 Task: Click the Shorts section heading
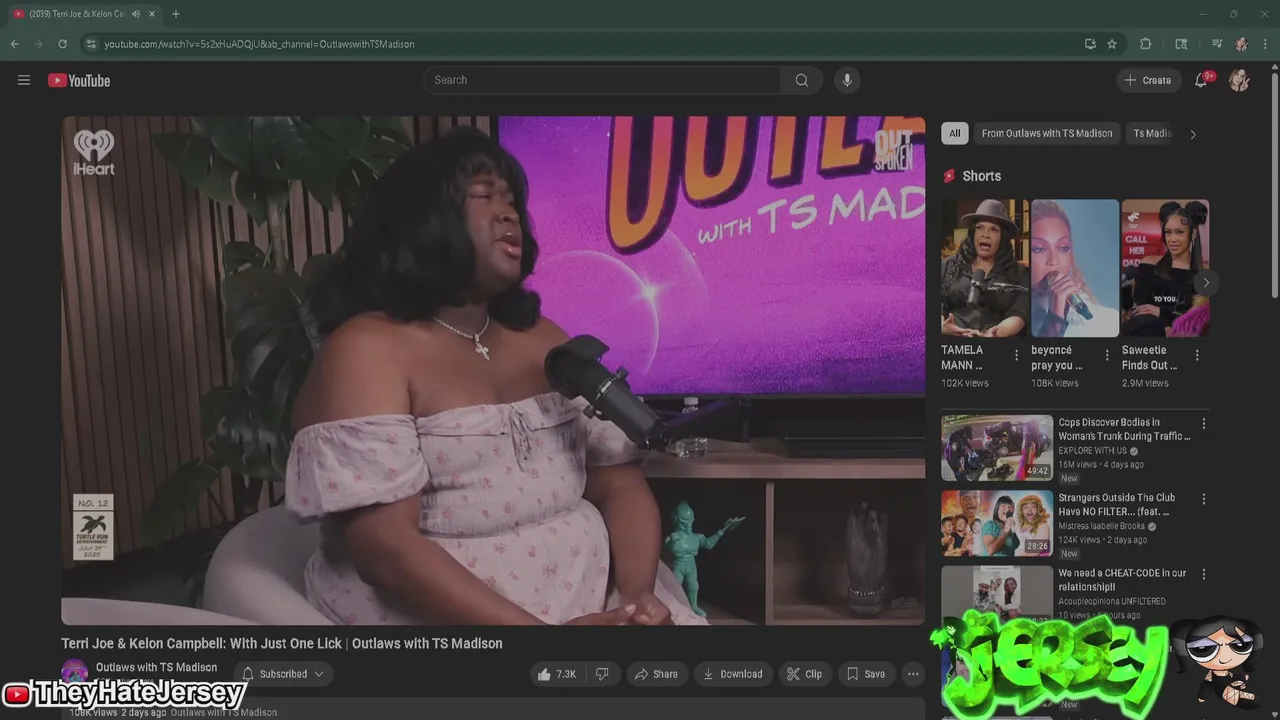(981, 176)
